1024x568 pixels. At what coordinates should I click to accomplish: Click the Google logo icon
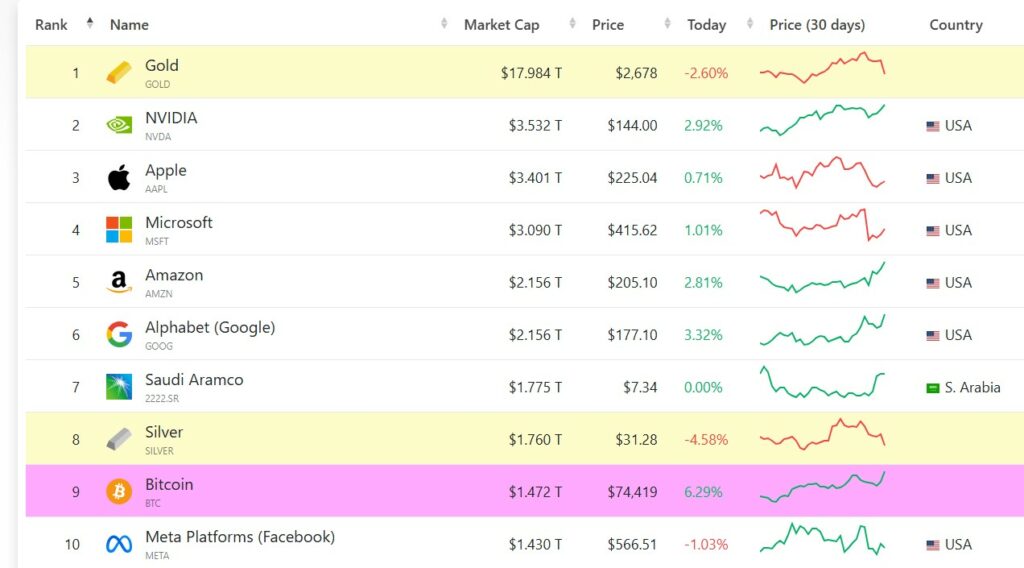point(119,335)
